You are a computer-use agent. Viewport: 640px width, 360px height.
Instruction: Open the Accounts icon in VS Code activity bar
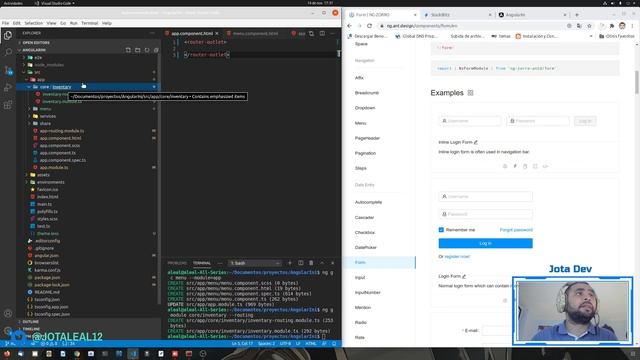point(8,313)
